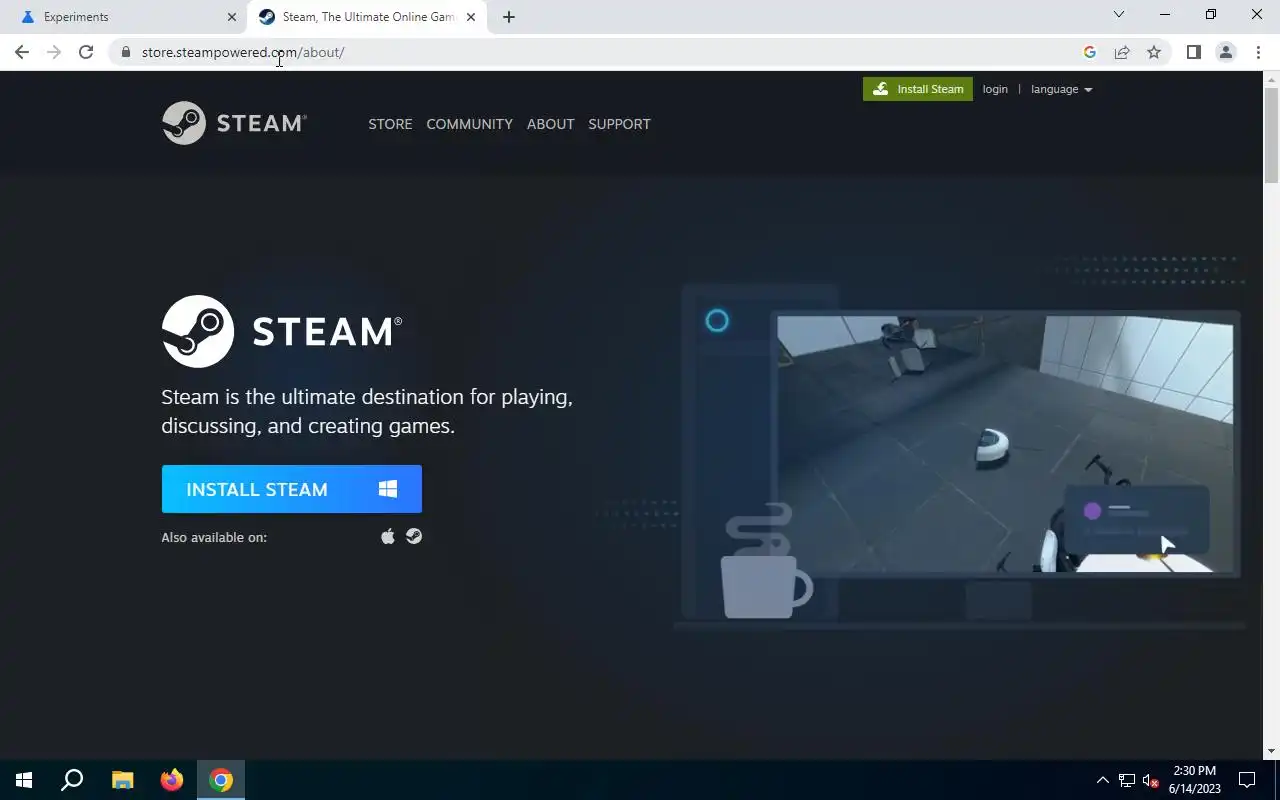This screenshot has height=800, width=1280.
Task: Click the green Install Steam button
Action: (918, 89)
